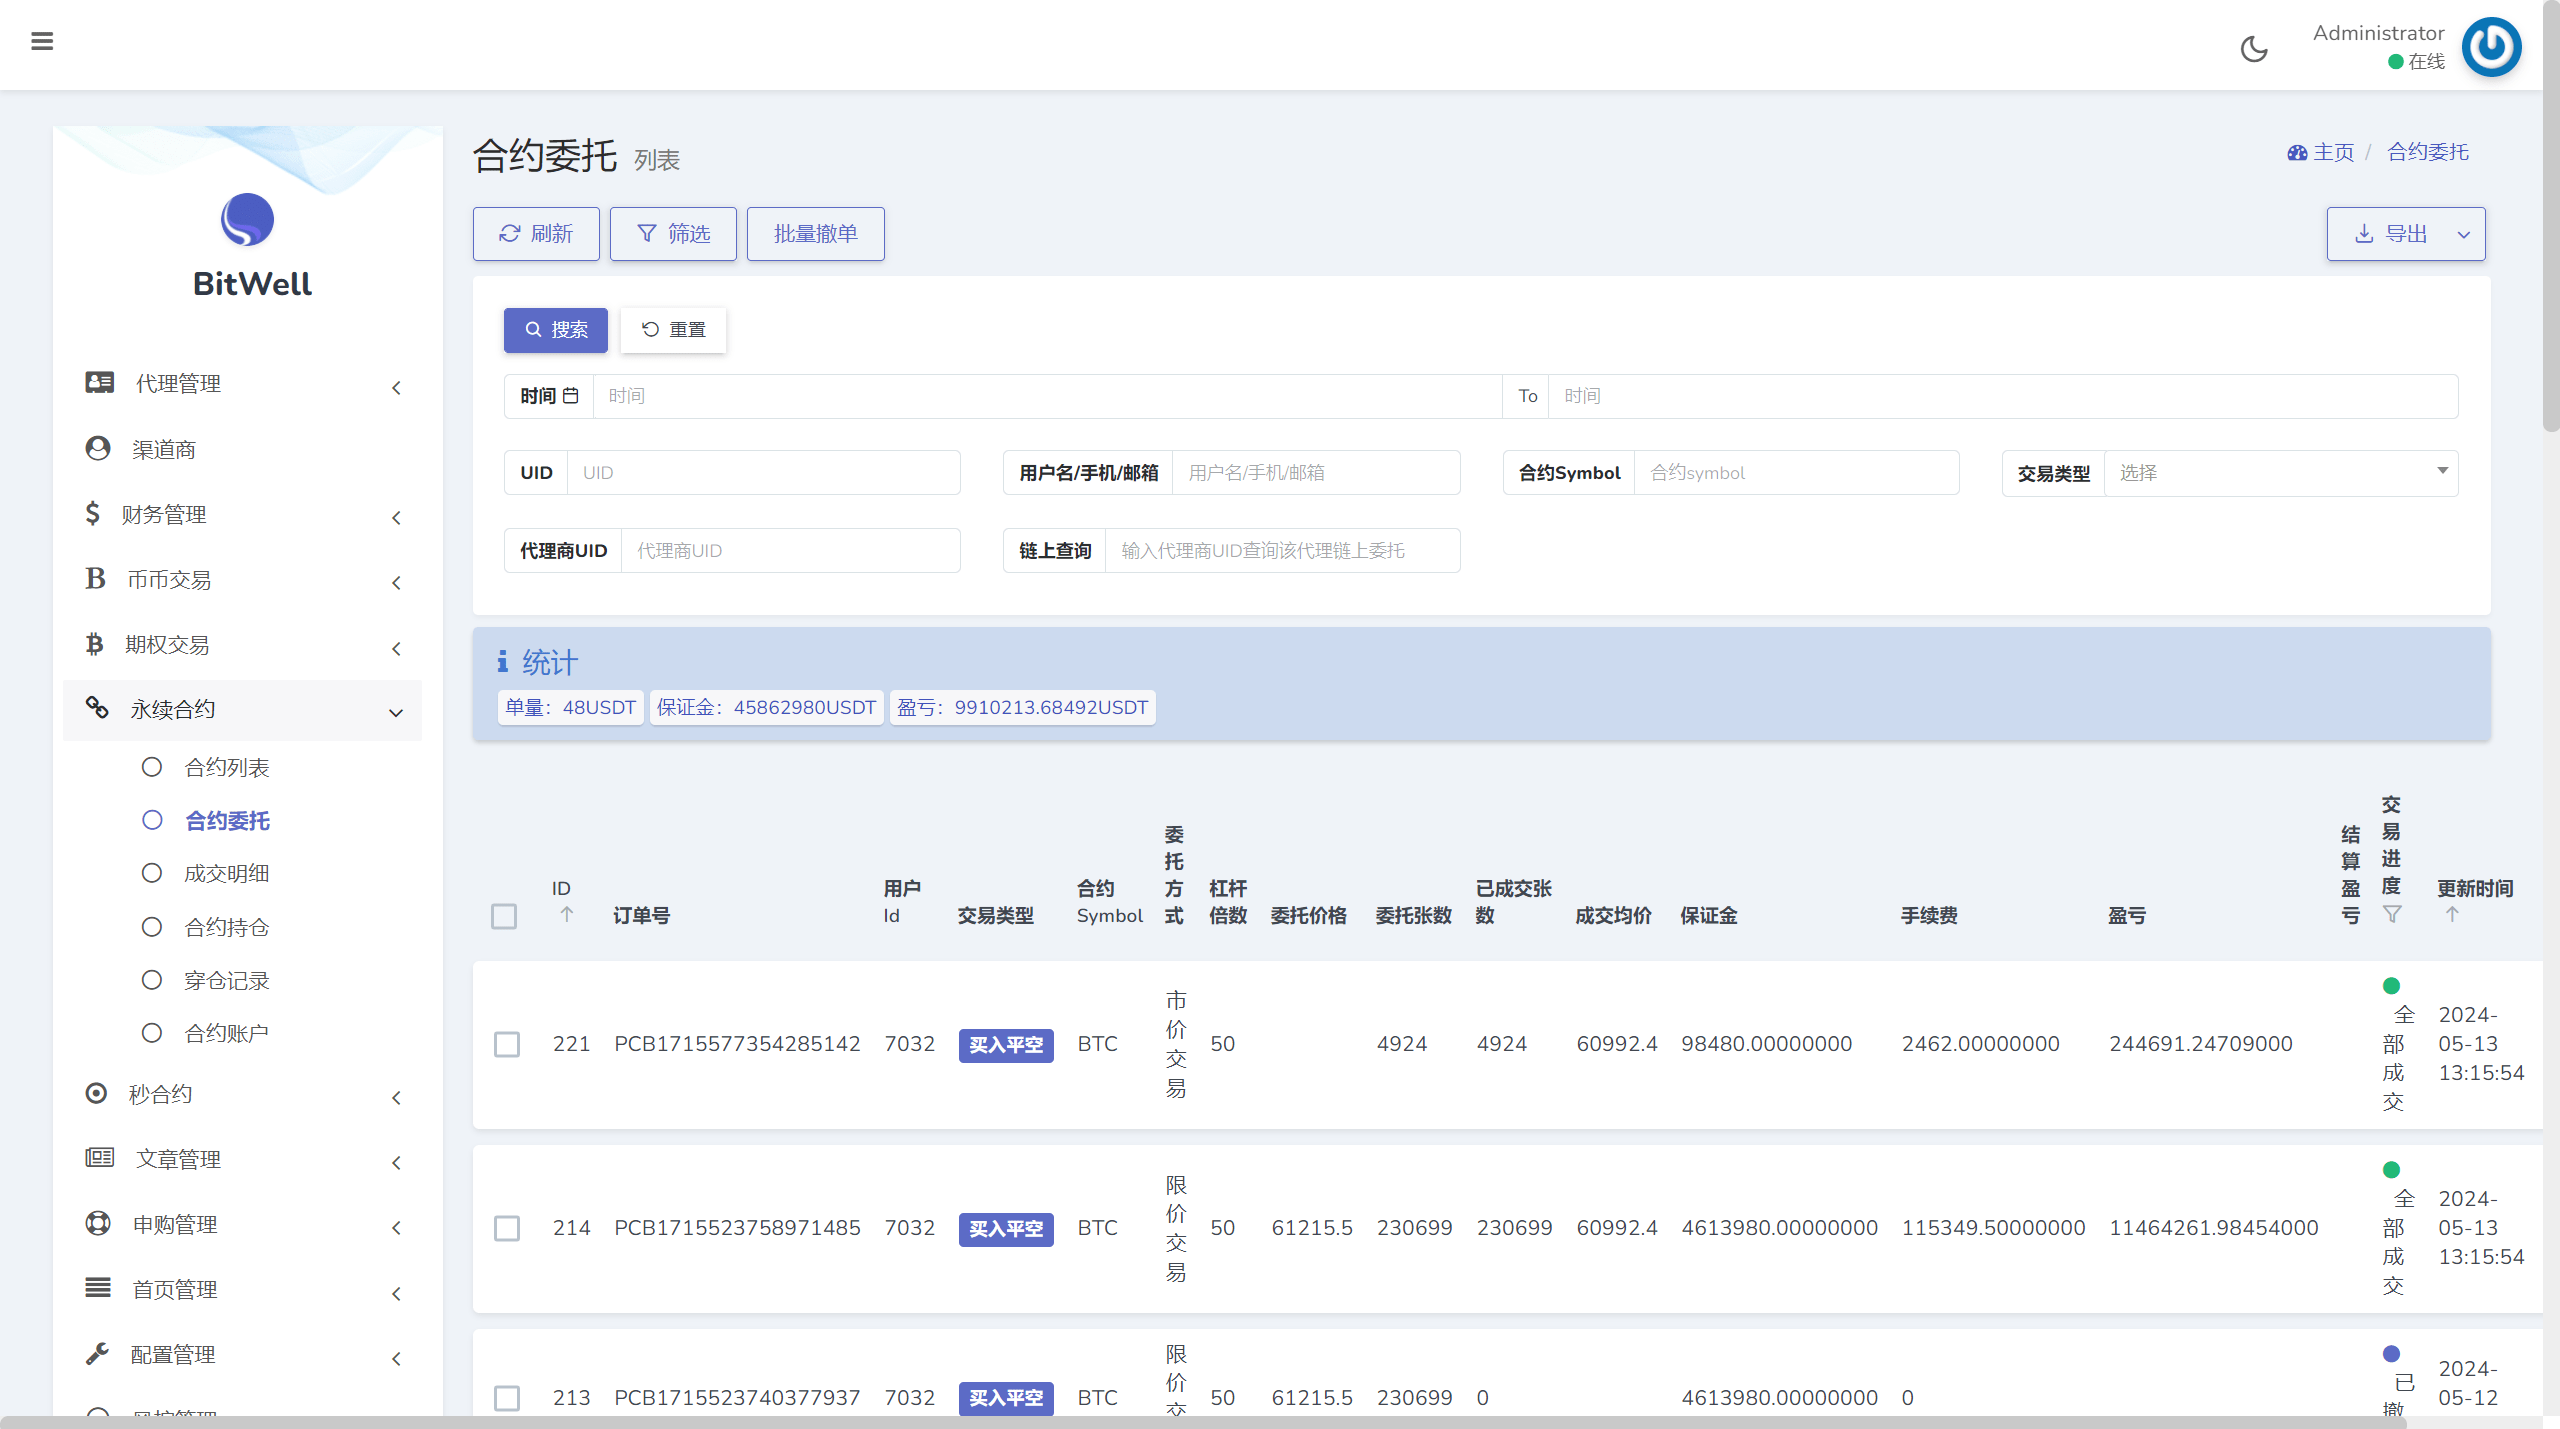Sort by ID column arrow
2560x1429 pixels.
(x=567, y=914)
